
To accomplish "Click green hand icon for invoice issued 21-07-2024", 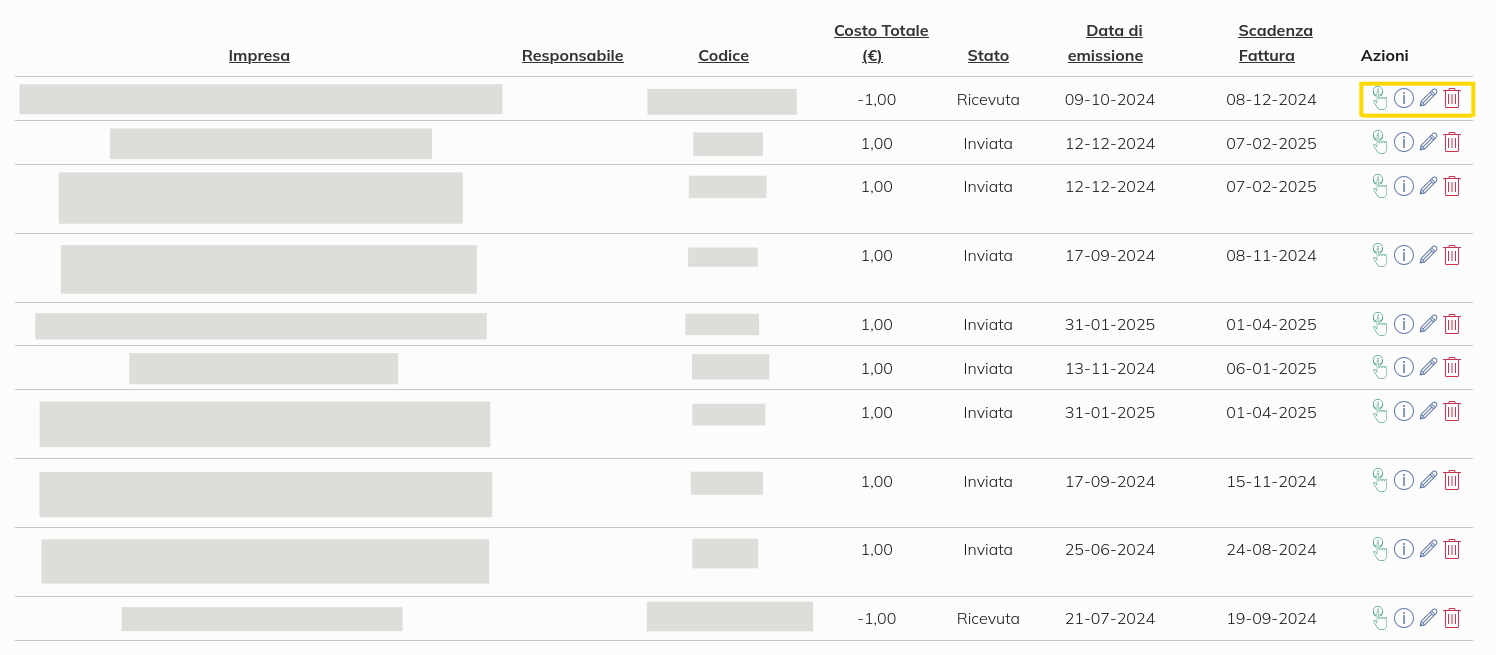I will [x=1380, y=618].
